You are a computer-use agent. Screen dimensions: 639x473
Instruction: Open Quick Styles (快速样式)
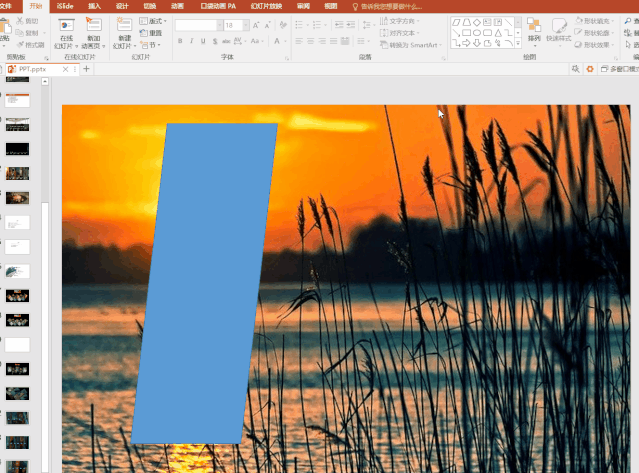coord(558,30)
